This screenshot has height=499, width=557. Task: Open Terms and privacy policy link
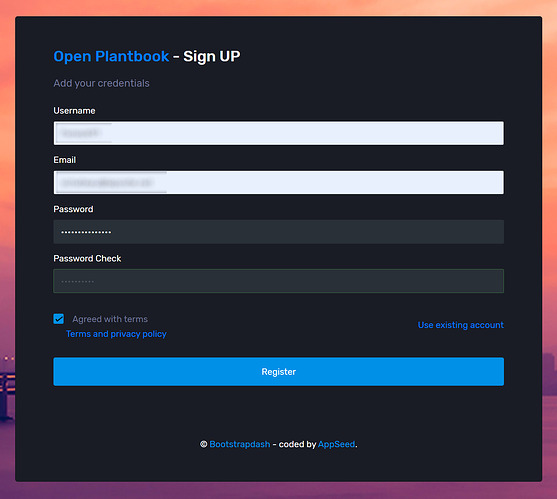pyautogui.click(x=116, y=334)
